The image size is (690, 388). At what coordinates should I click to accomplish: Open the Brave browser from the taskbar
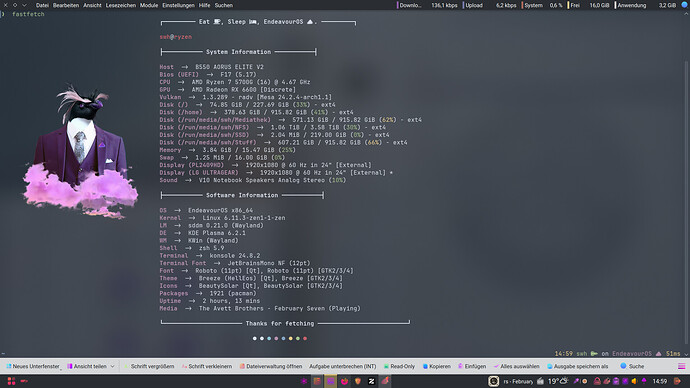(x=358, y=381)
